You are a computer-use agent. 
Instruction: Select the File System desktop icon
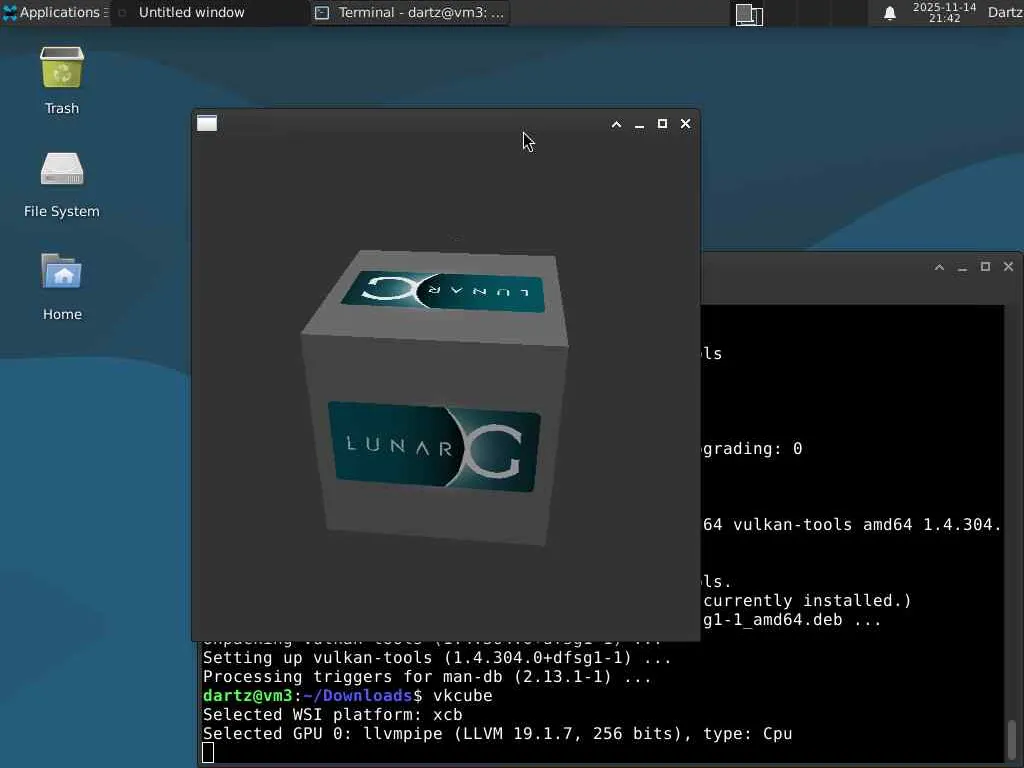coord(62,185)
